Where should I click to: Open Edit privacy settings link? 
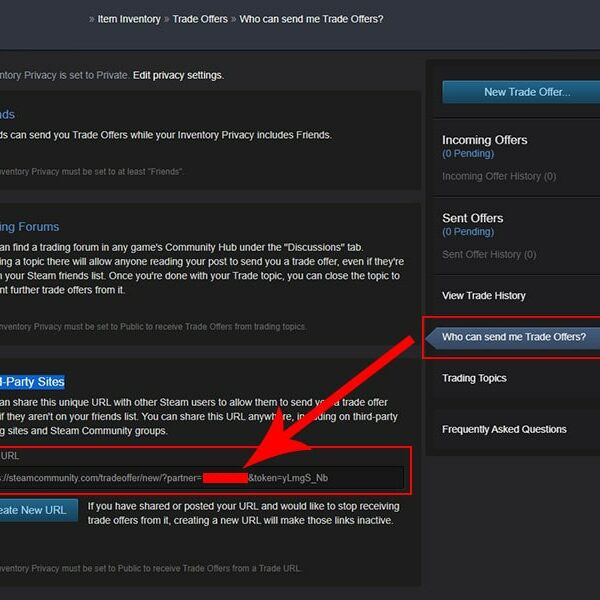[178, 75]
